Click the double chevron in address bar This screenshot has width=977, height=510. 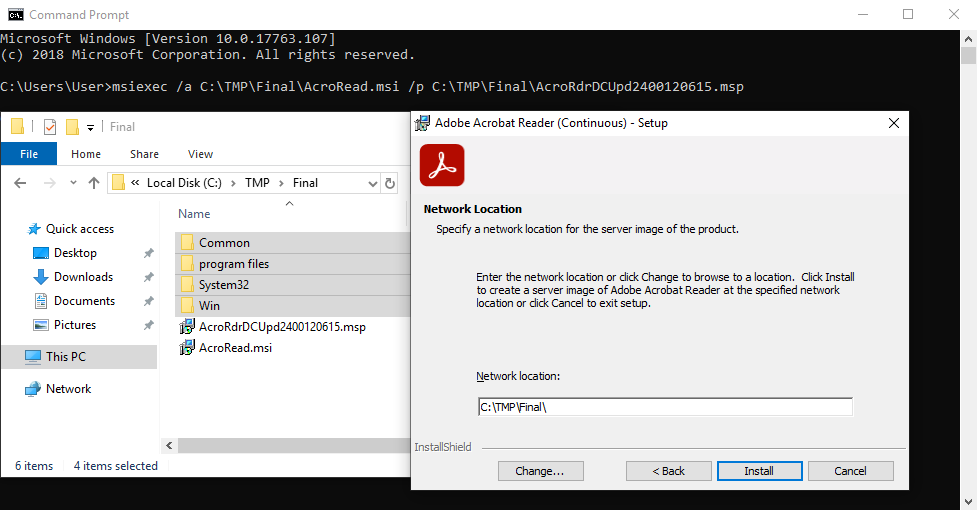(x=135, y=182)
